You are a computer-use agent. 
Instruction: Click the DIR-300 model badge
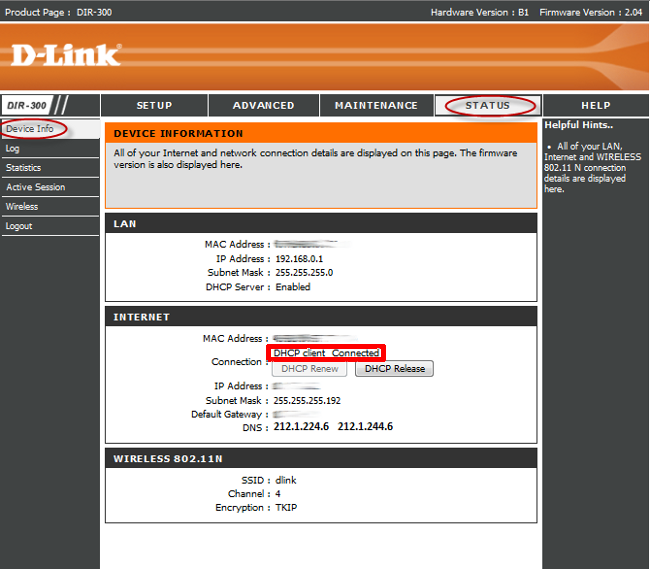(x=27, y=105)
